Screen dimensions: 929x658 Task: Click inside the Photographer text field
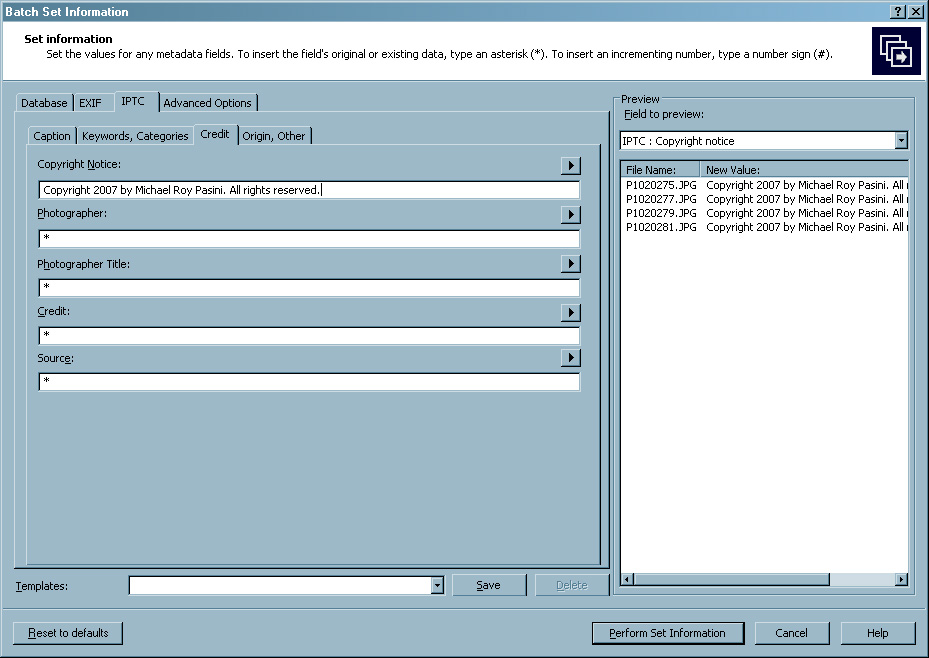pos(308,240)
